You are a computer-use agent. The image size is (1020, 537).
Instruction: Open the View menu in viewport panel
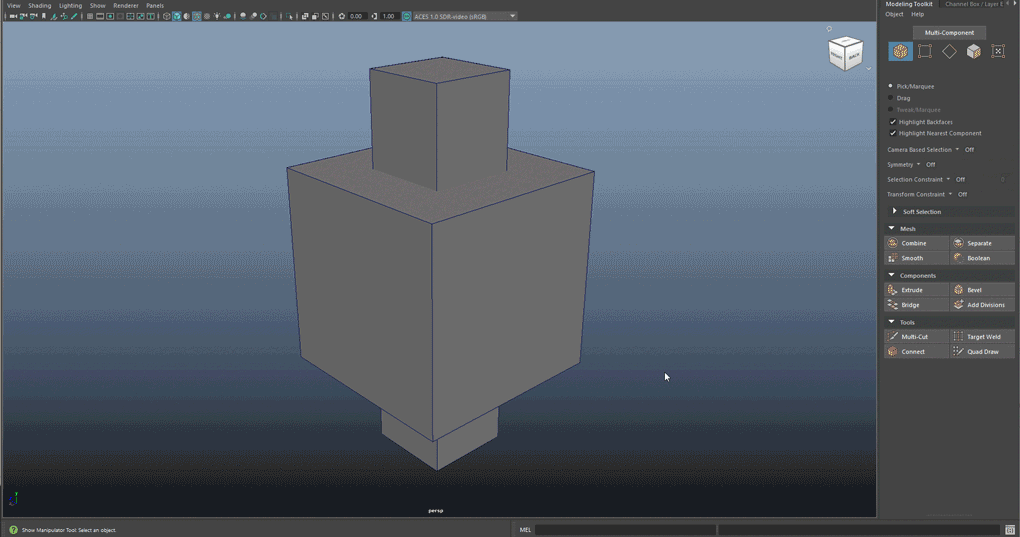13,5
